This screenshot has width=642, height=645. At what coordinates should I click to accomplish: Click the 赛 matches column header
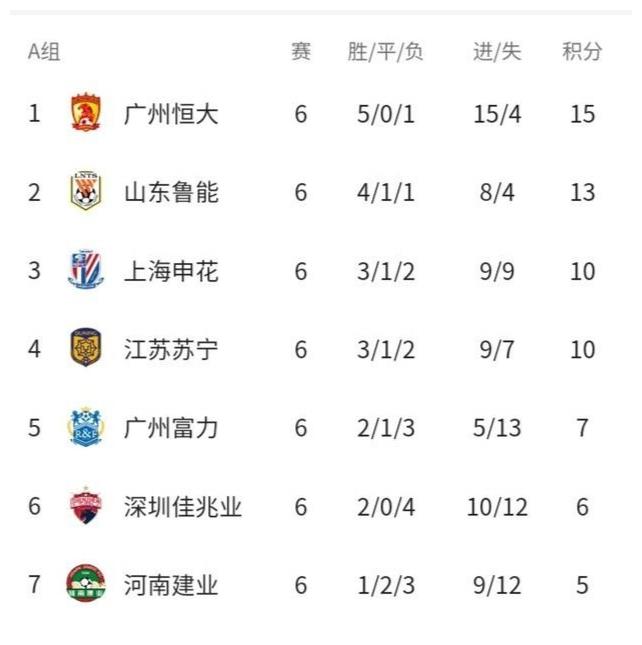point(301,52)
